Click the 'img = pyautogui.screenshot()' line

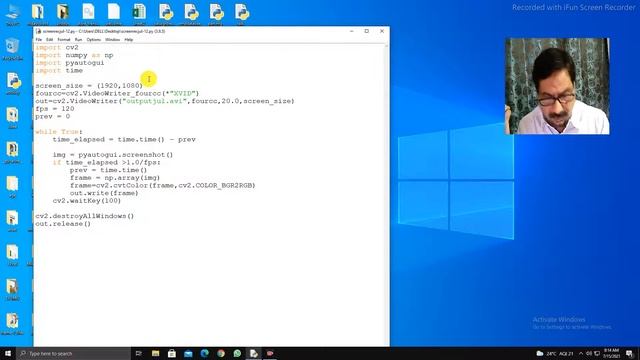click(113, 155)
